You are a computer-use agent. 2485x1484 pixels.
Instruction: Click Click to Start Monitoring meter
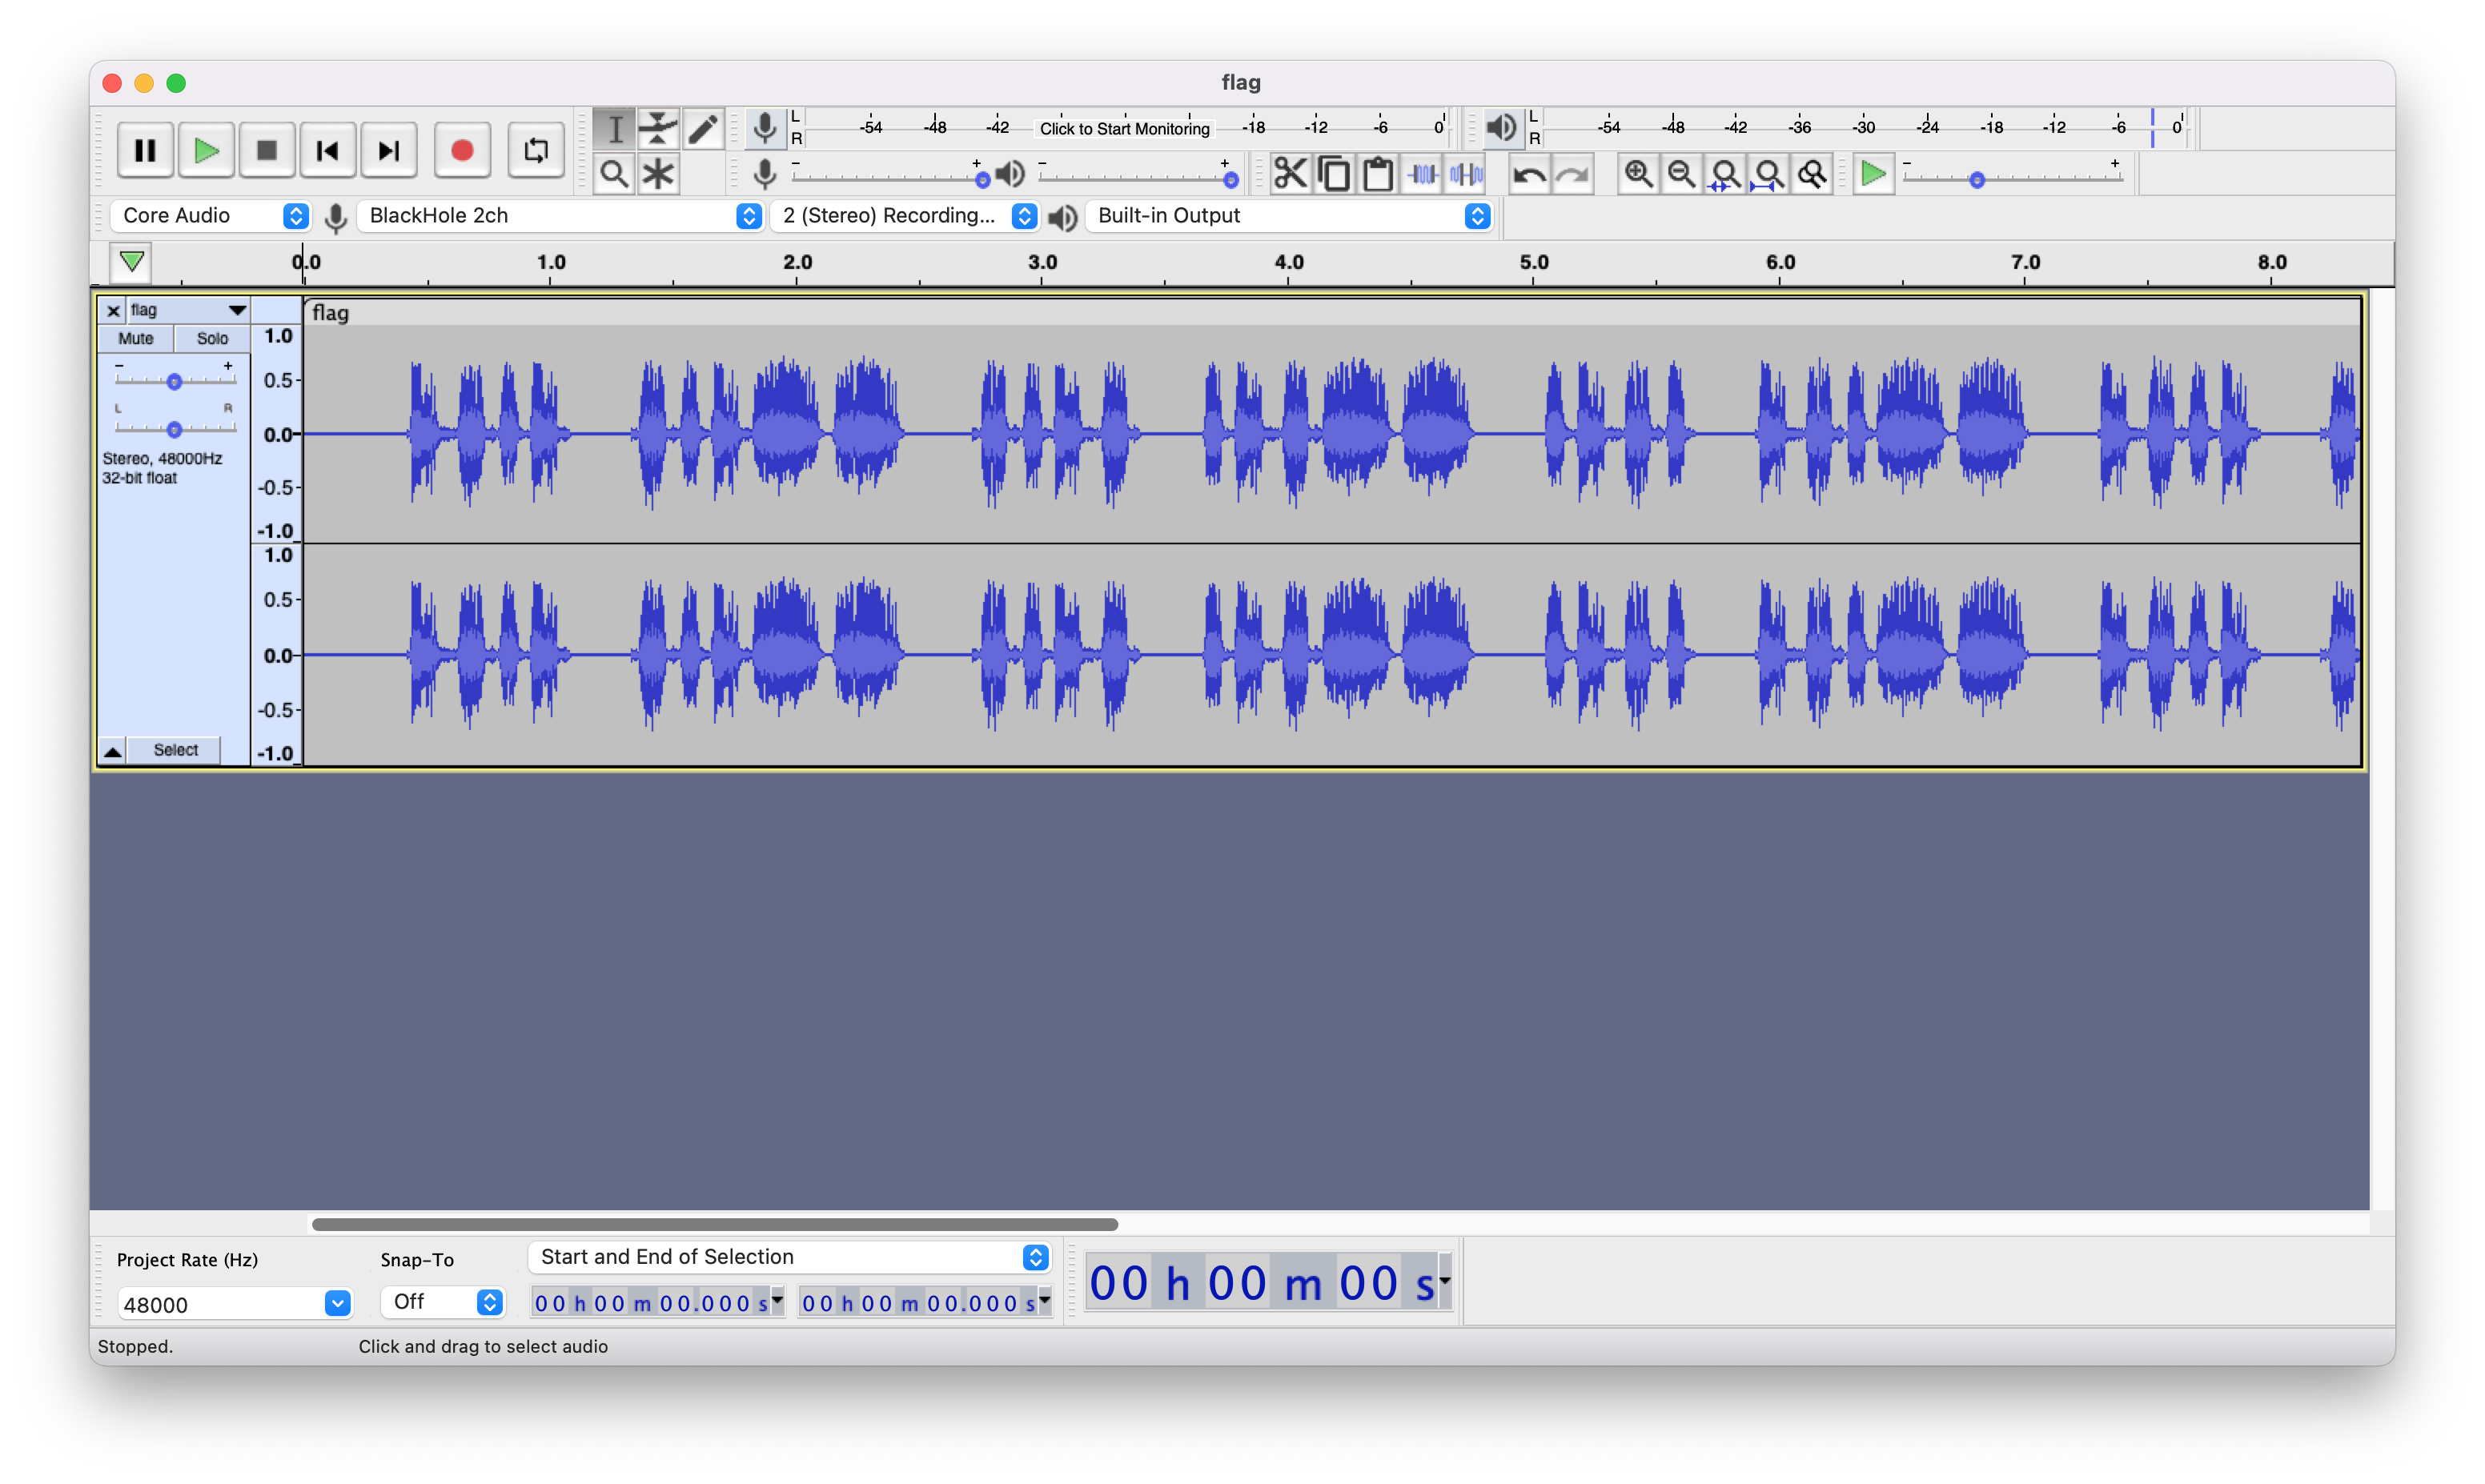click(x=1124, y=128)
